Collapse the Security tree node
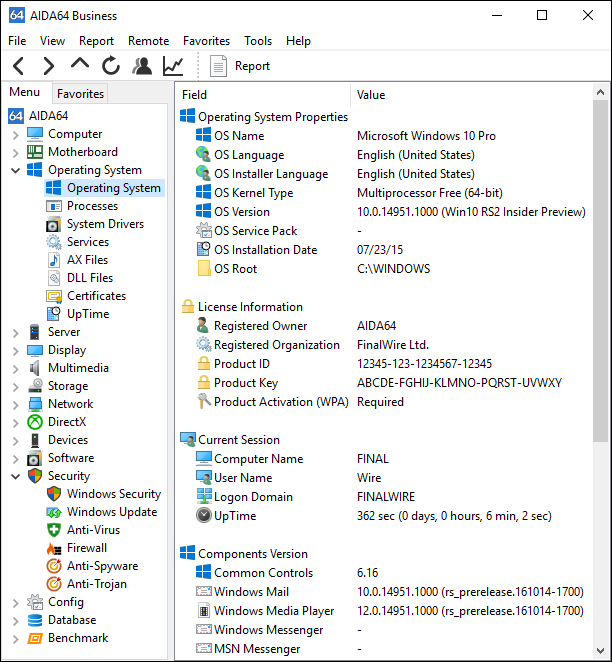 [x=15, y=476]
